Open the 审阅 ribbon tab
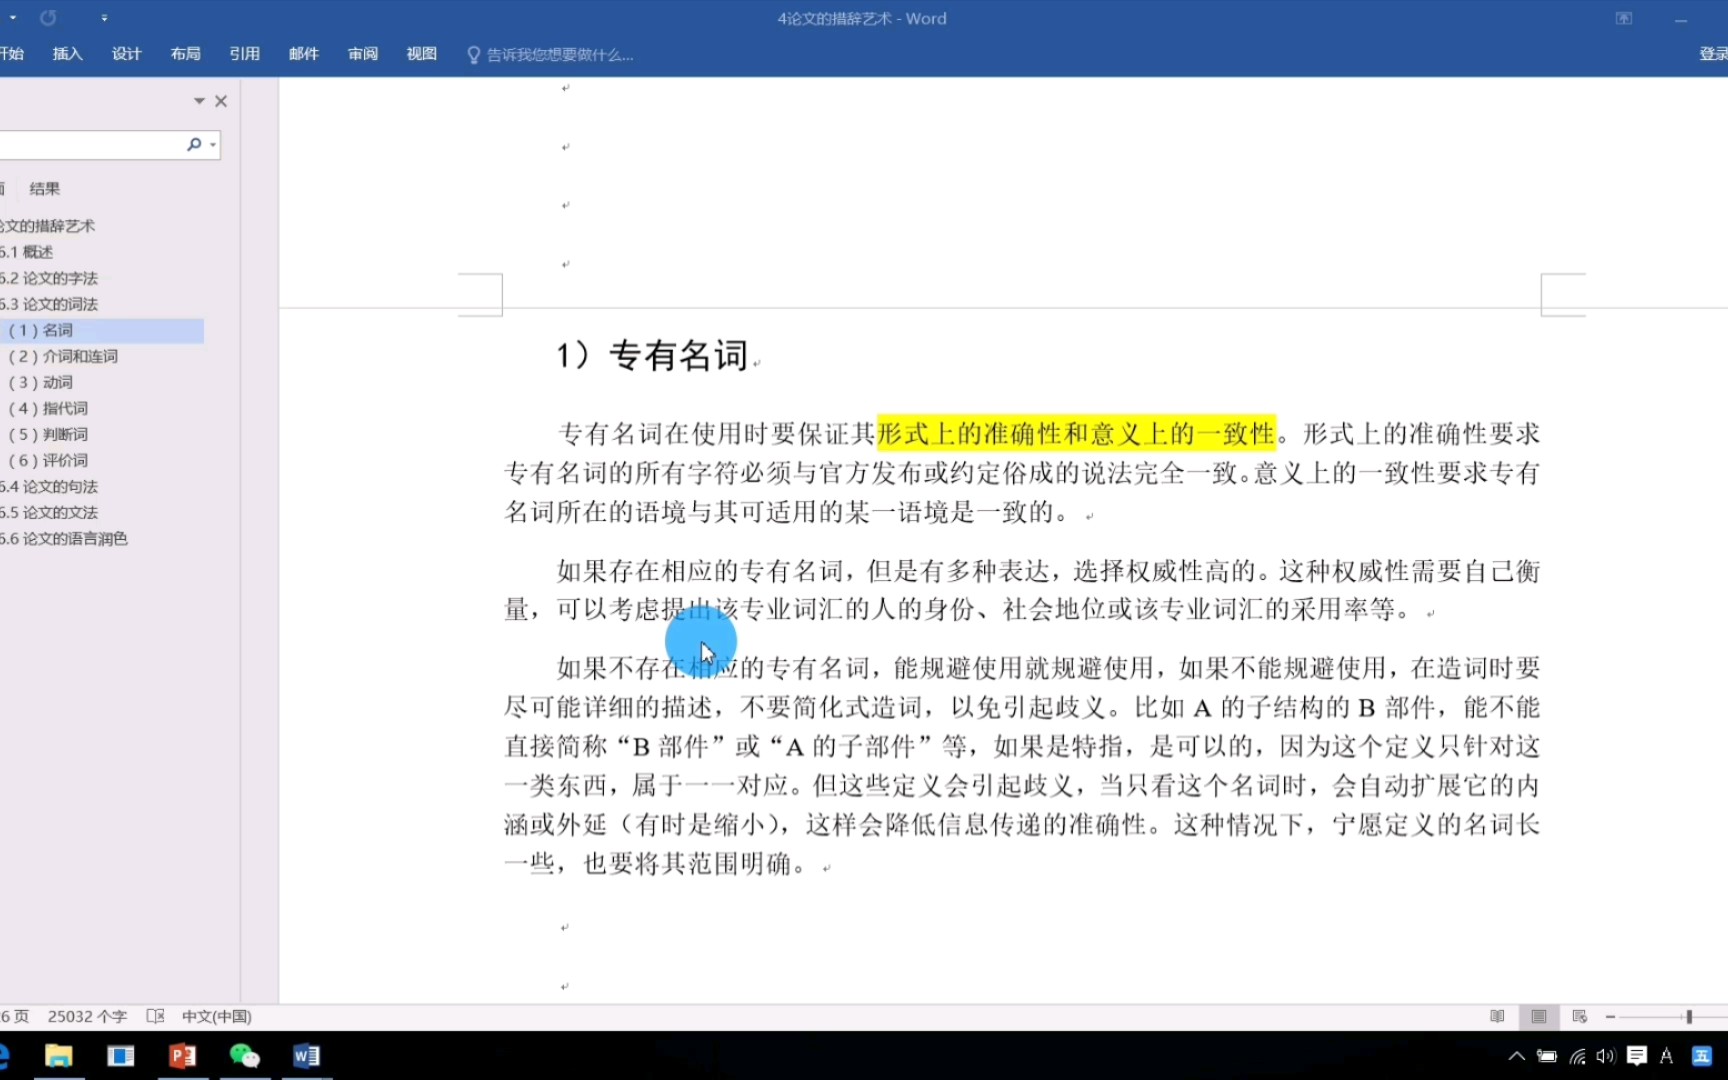1728x1080 pixels. (363, 54)
